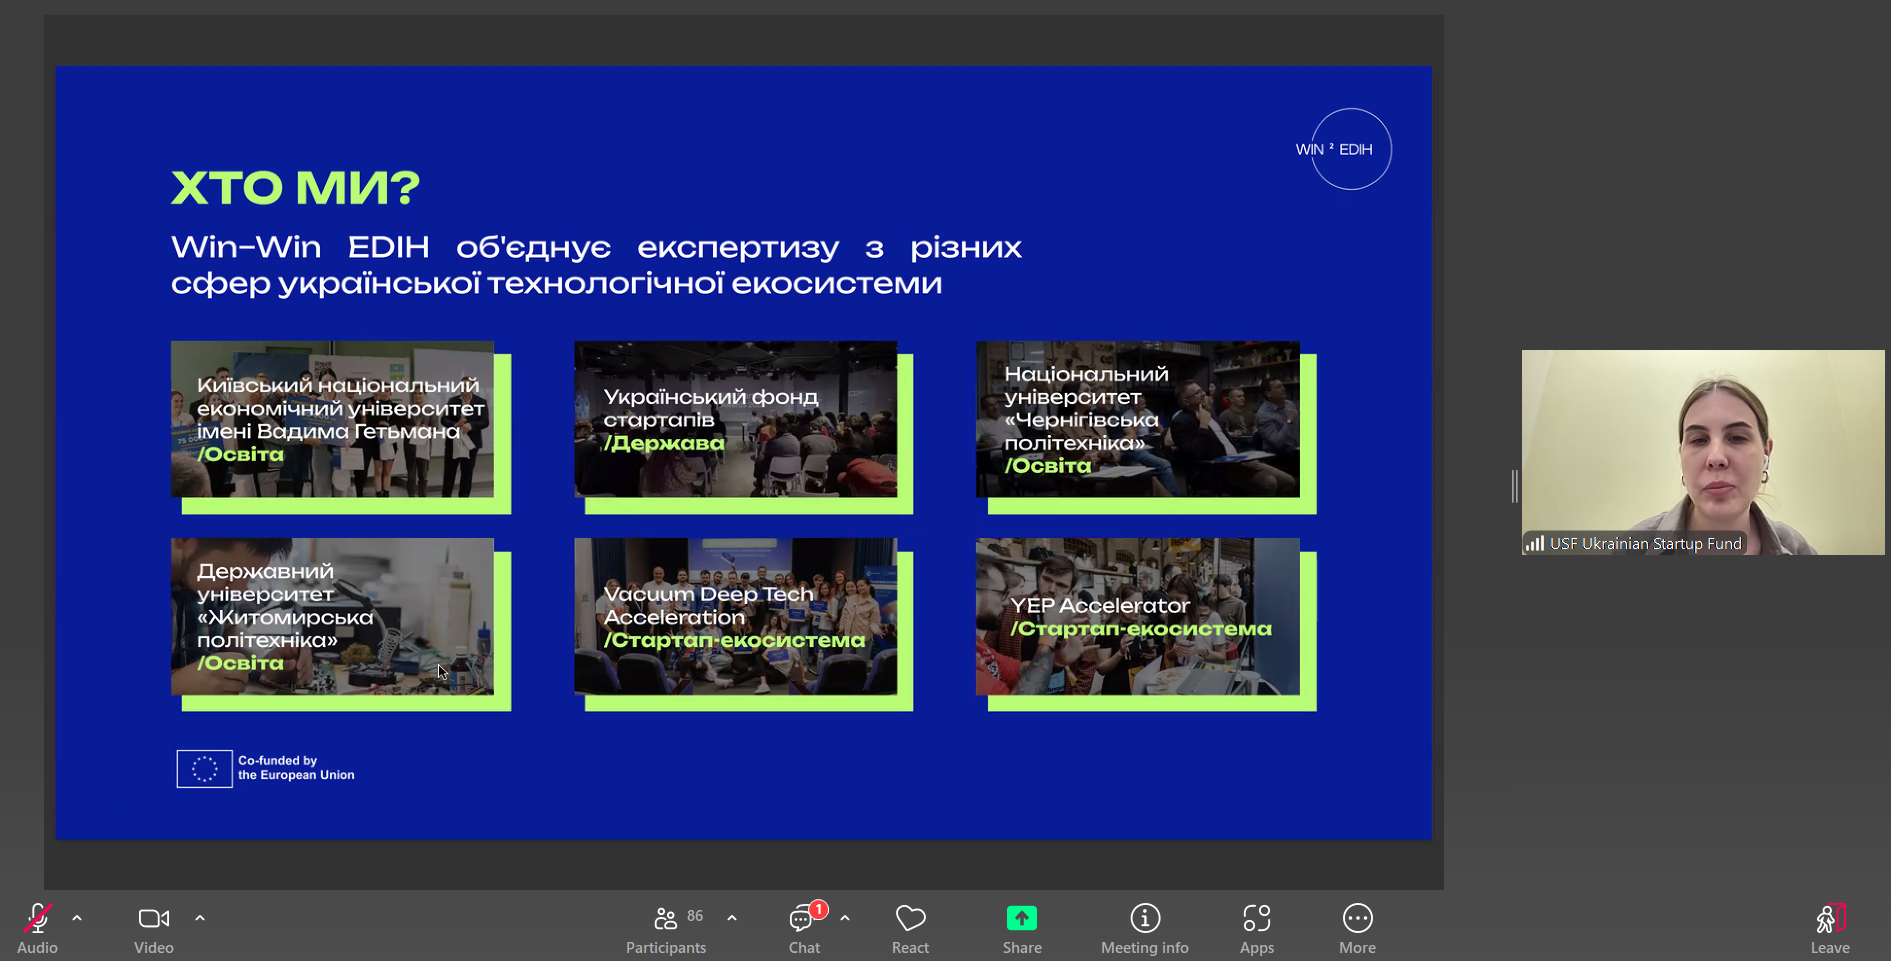Unmute the microphone via Audio icon

[37, 918]
